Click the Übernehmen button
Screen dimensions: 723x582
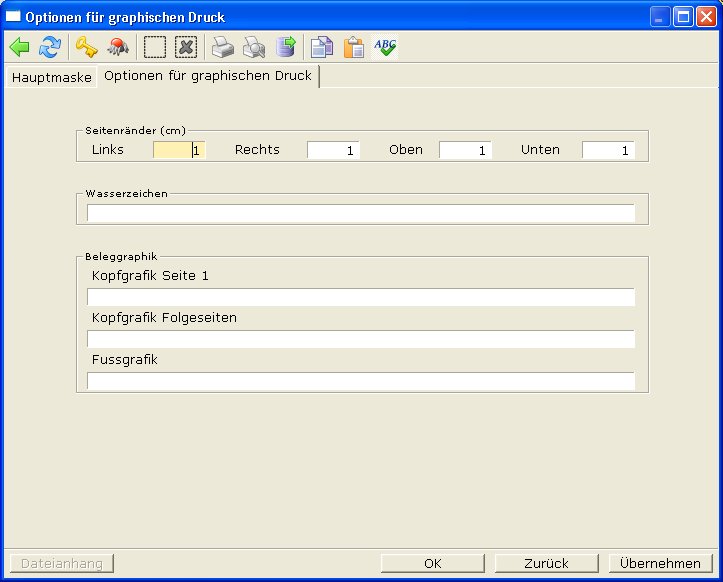(x=661, y=563)
